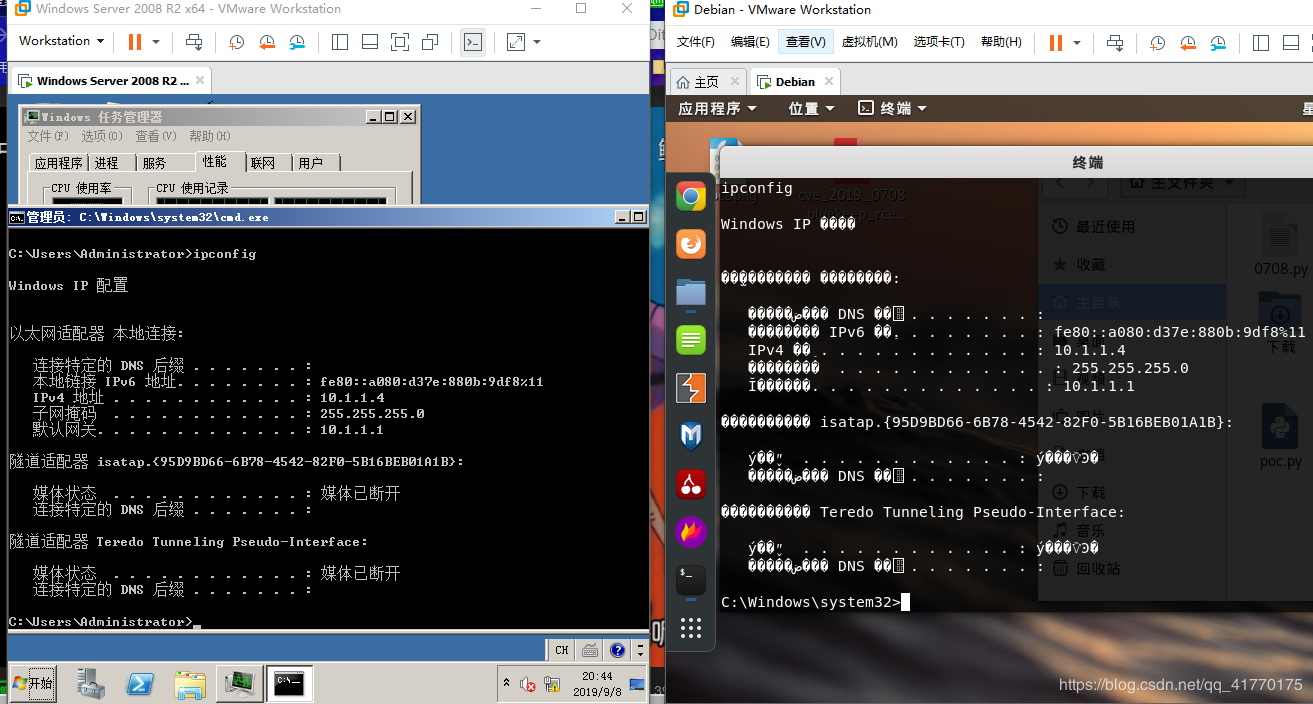Switch to 应用程序 tab in Task Manager

coord(58,163)
